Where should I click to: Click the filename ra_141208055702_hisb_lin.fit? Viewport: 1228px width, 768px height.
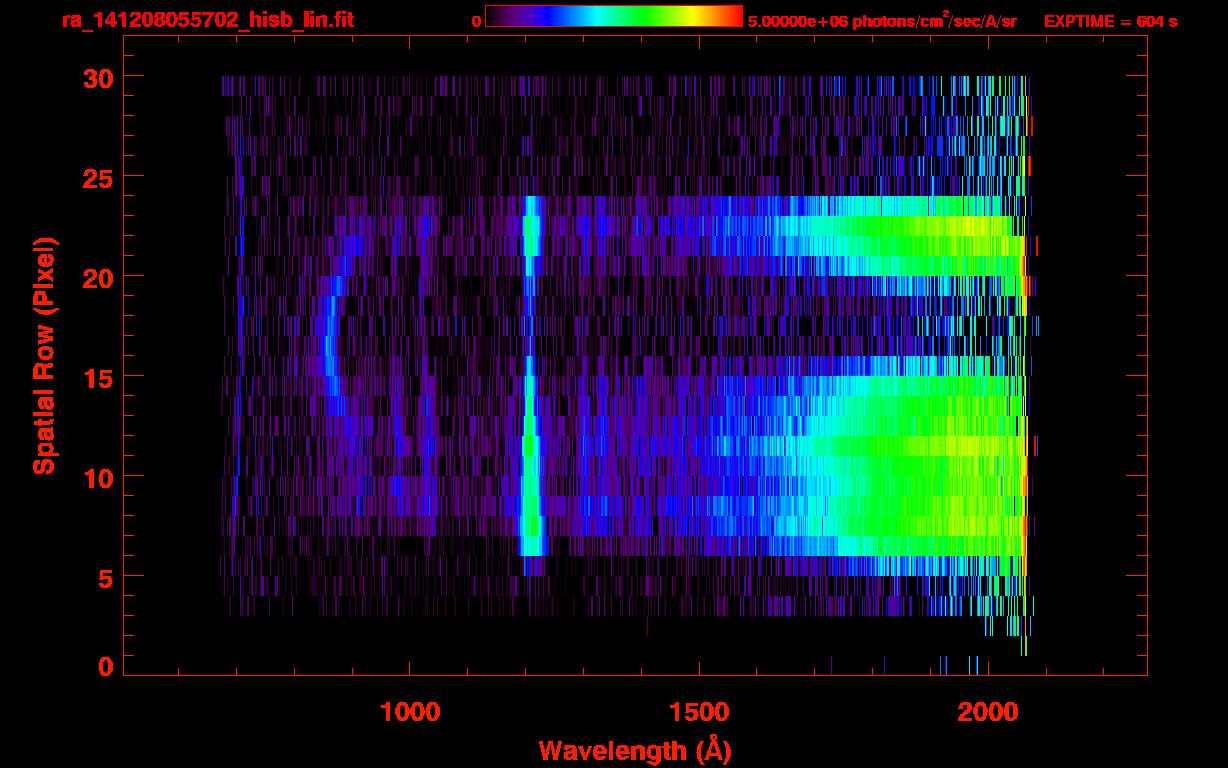pos(207,19)
